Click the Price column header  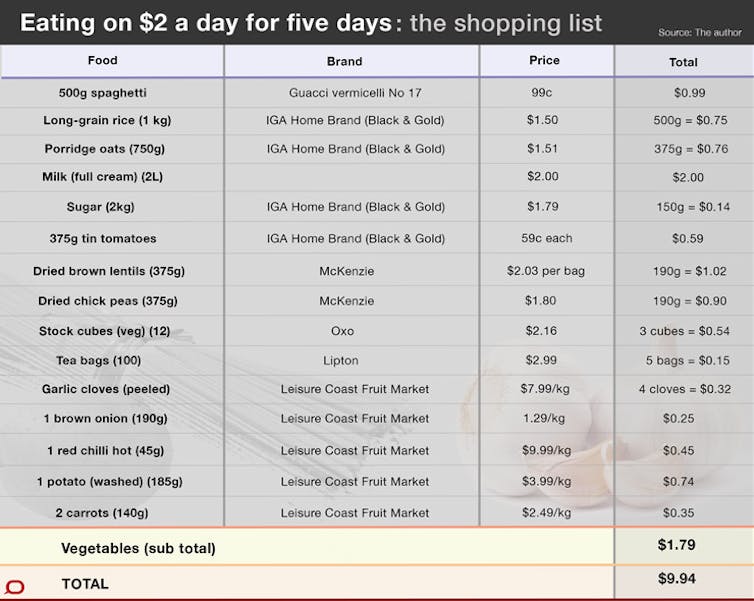544,61
